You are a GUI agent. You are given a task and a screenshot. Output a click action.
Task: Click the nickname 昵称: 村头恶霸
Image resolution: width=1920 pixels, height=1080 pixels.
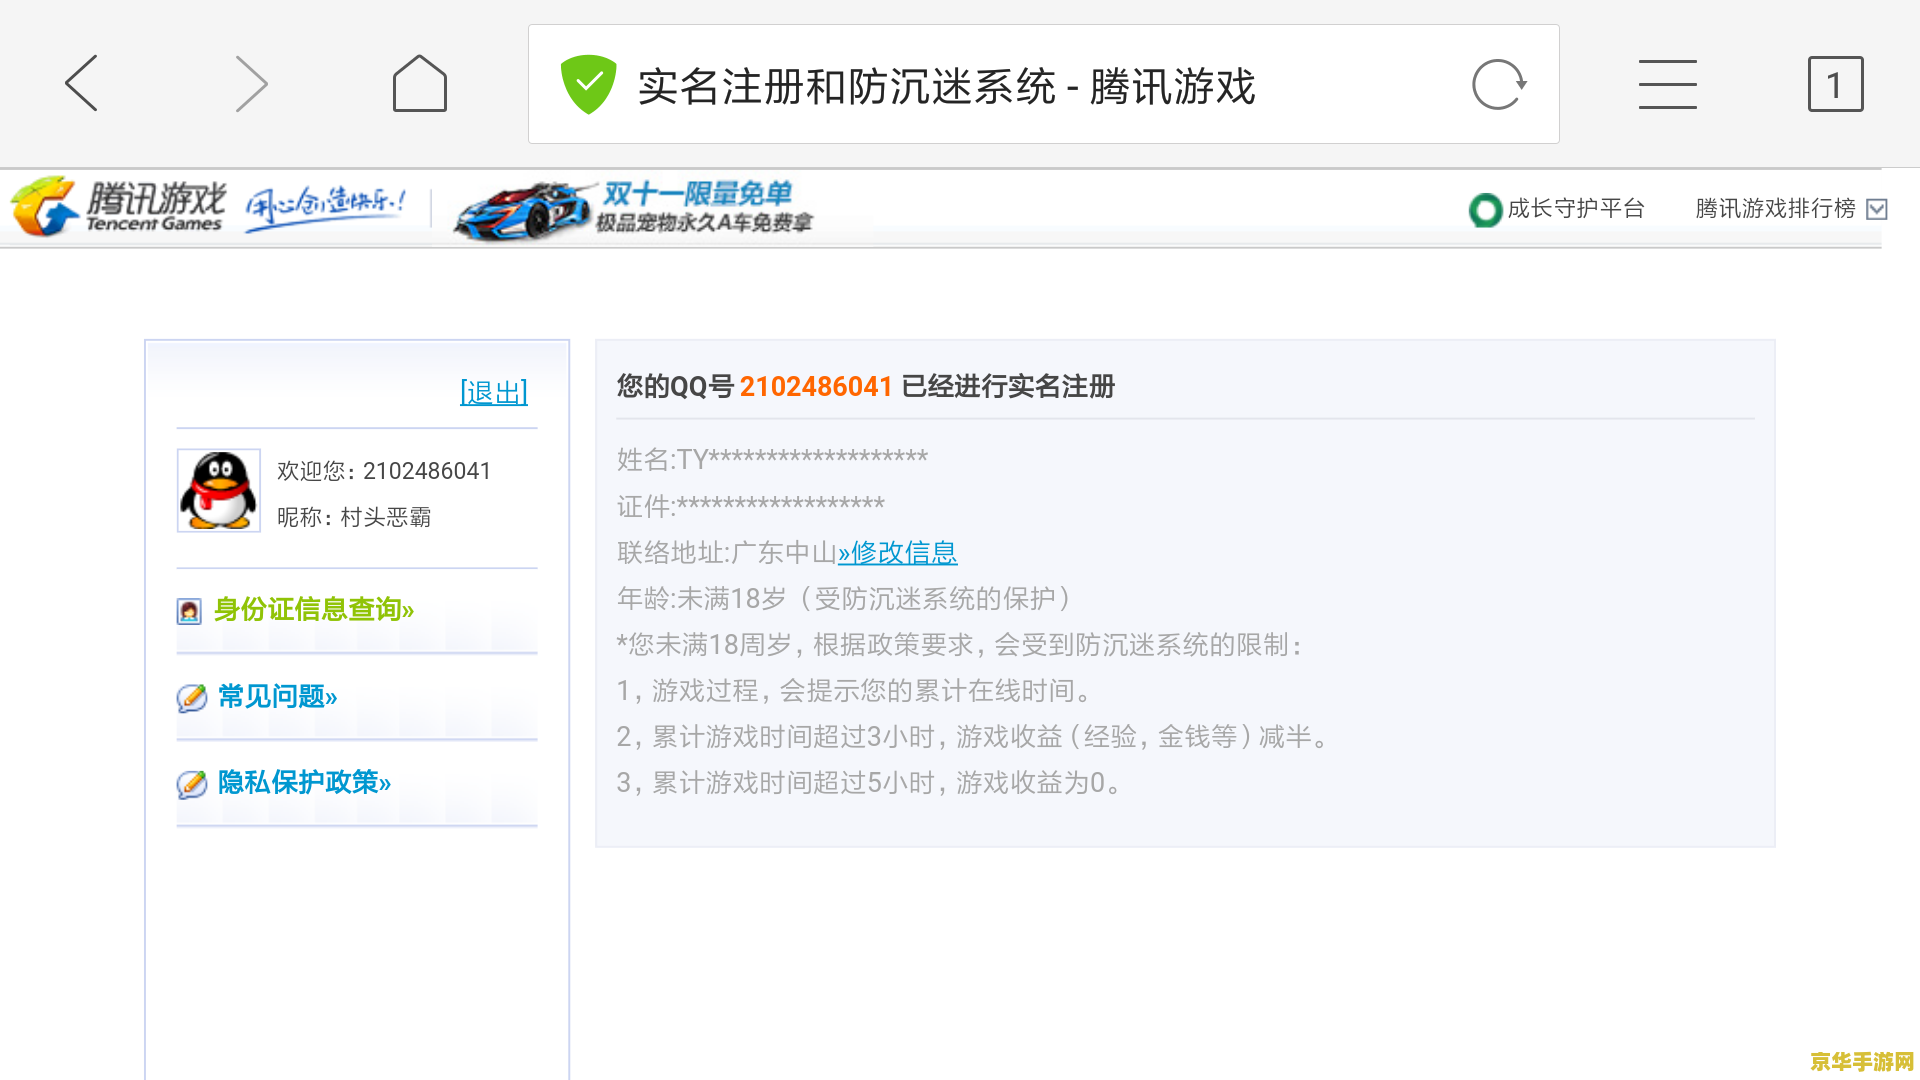coord(354,517)
